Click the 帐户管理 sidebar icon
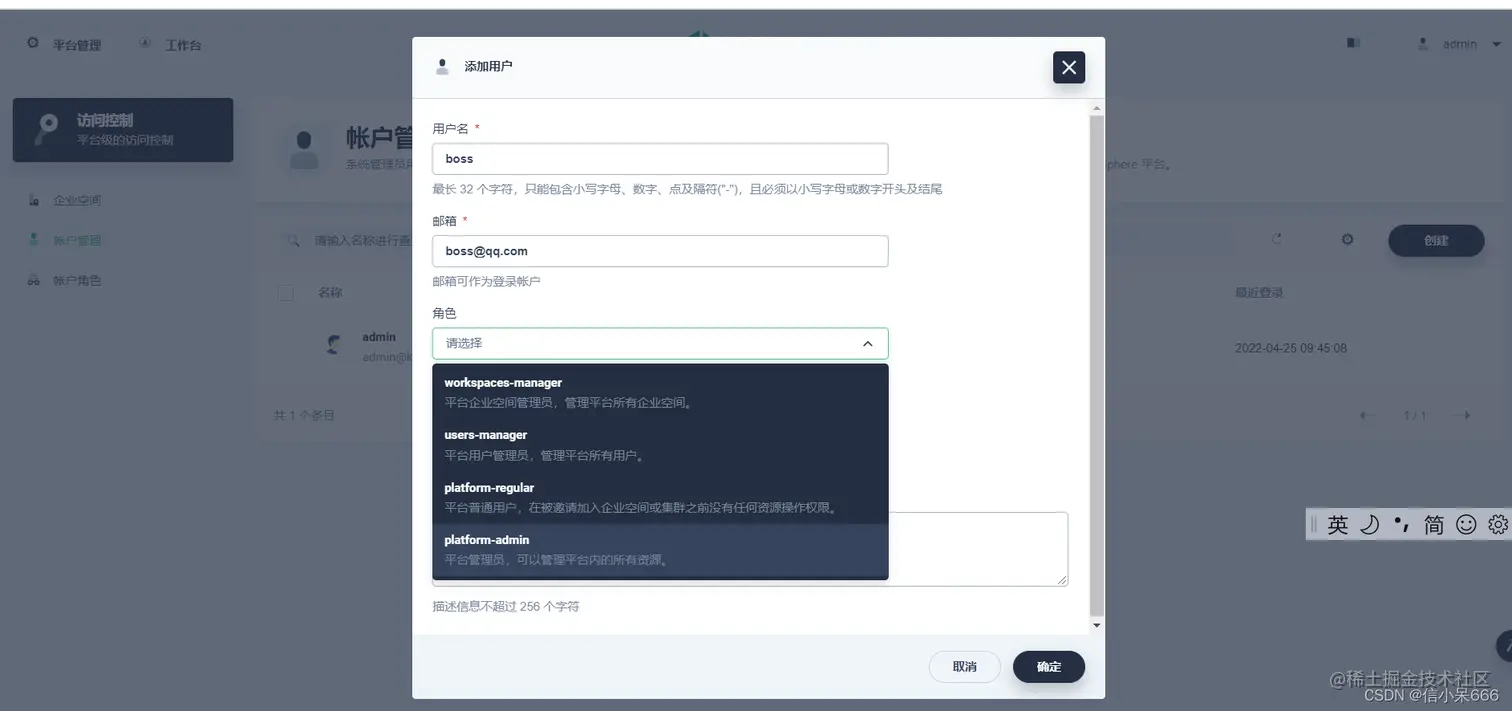The height and width of the screenshot is (711, 1512). (x=34, y=240)
